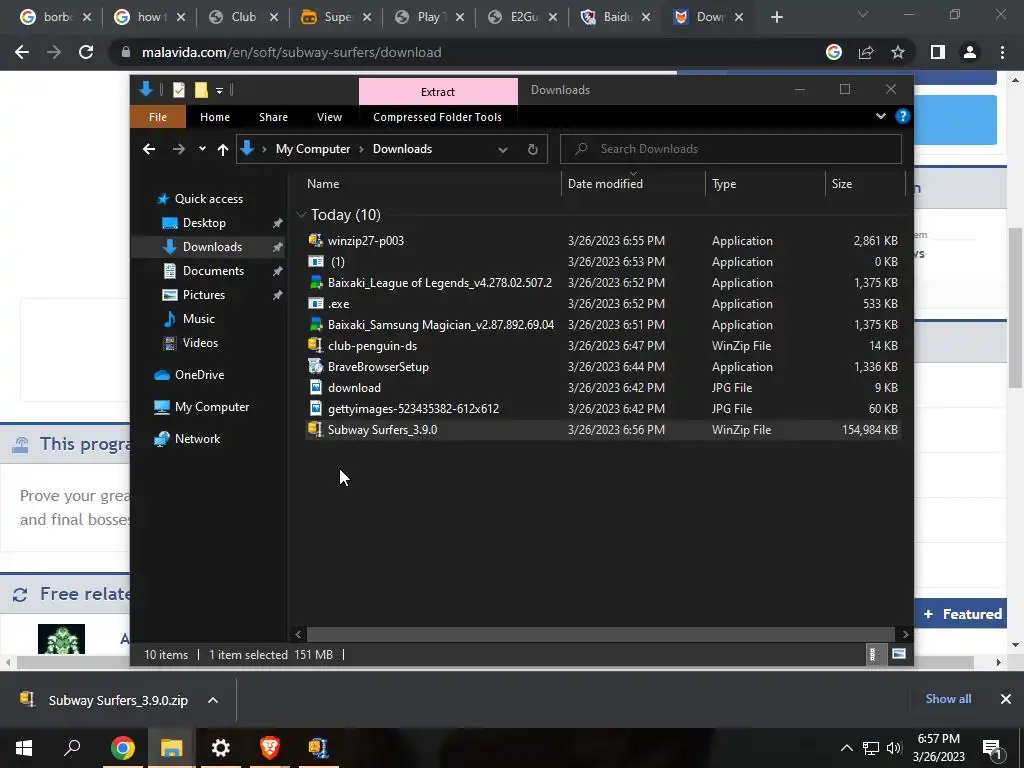Open Compressed Folder Tools tab

pos(437,117)
